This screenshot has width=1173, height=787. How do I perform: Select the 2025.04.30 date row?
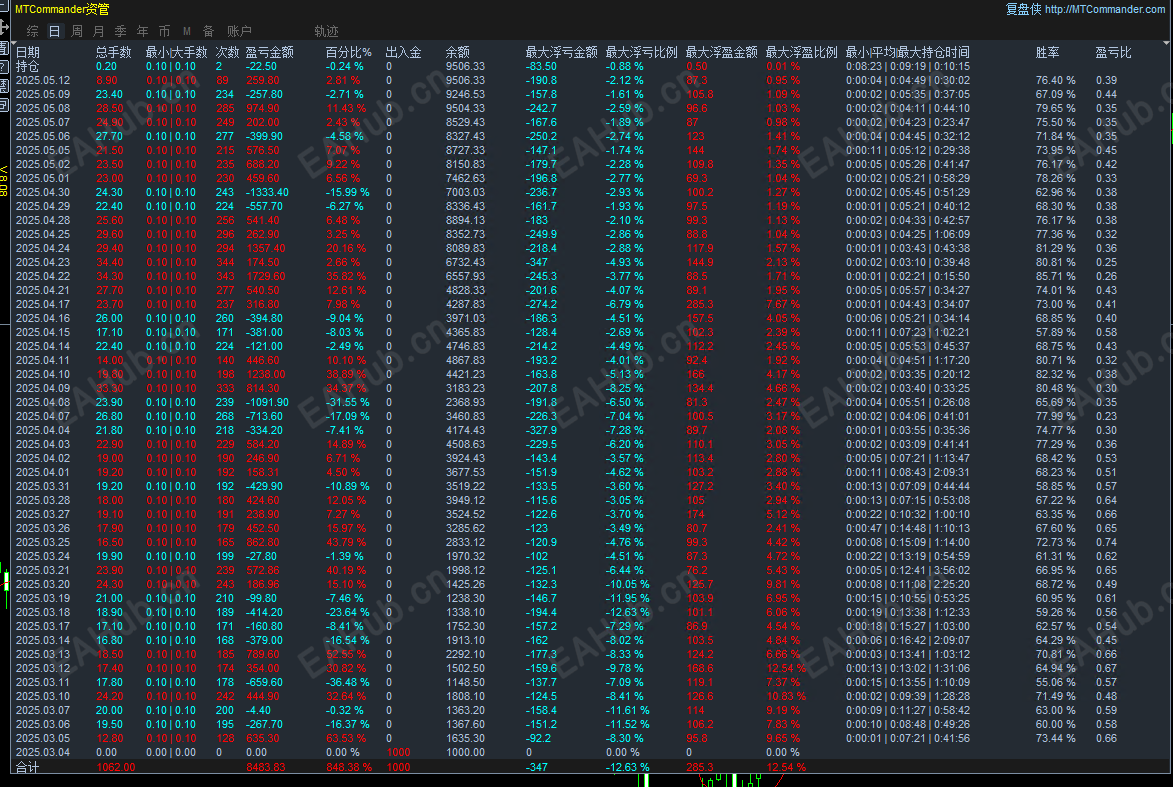(43, 192)
